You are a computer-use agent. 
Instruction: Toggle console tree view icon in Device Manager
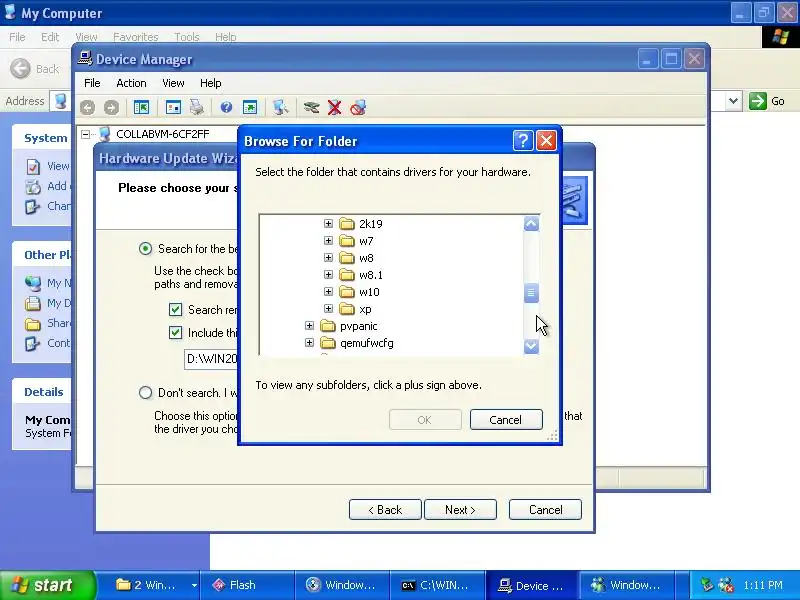click(141, 107)
